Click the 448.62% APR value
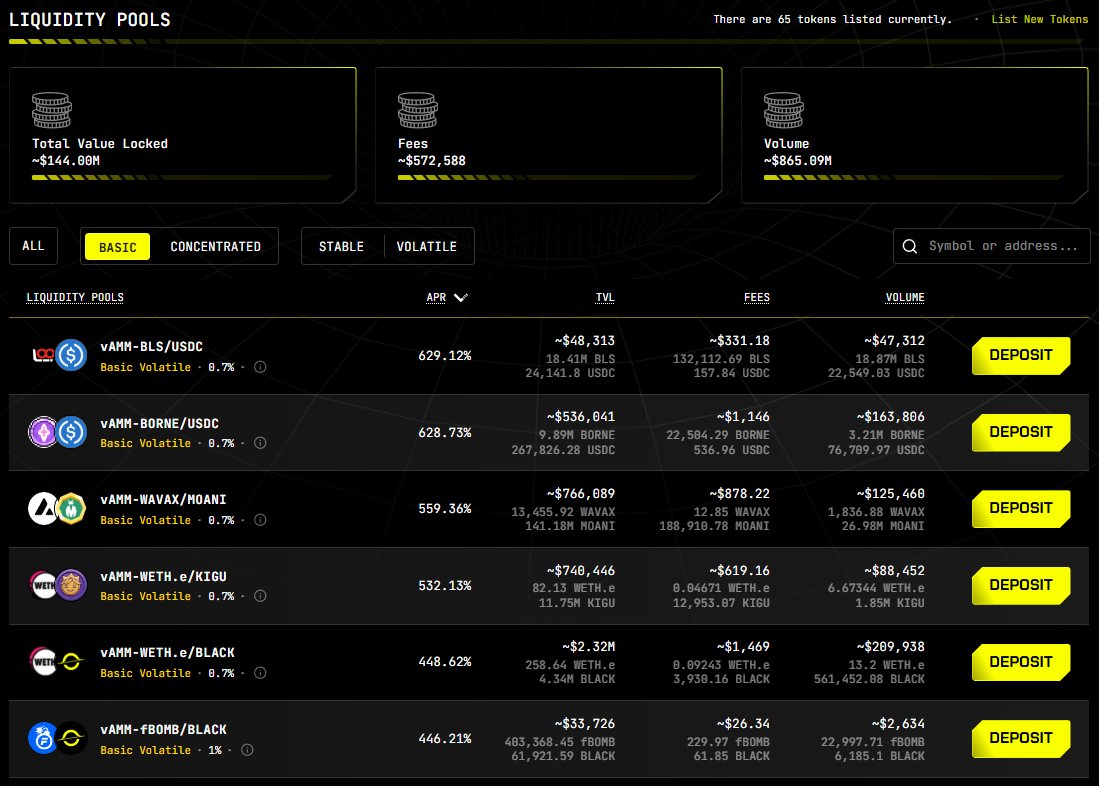This screenshot has width=1099, height=786. click(x=444, y=661)
